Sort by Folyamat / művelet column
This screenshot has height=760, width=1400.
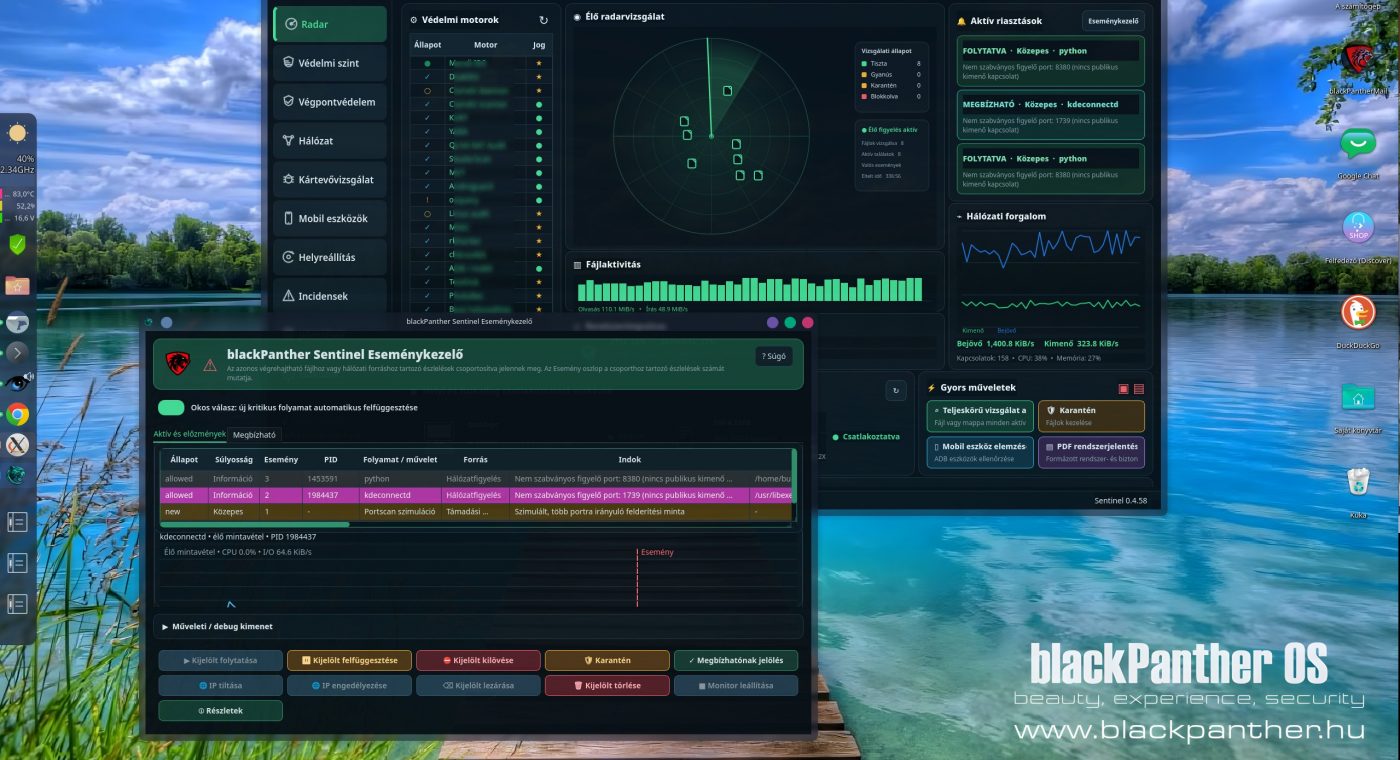[399, 459]
